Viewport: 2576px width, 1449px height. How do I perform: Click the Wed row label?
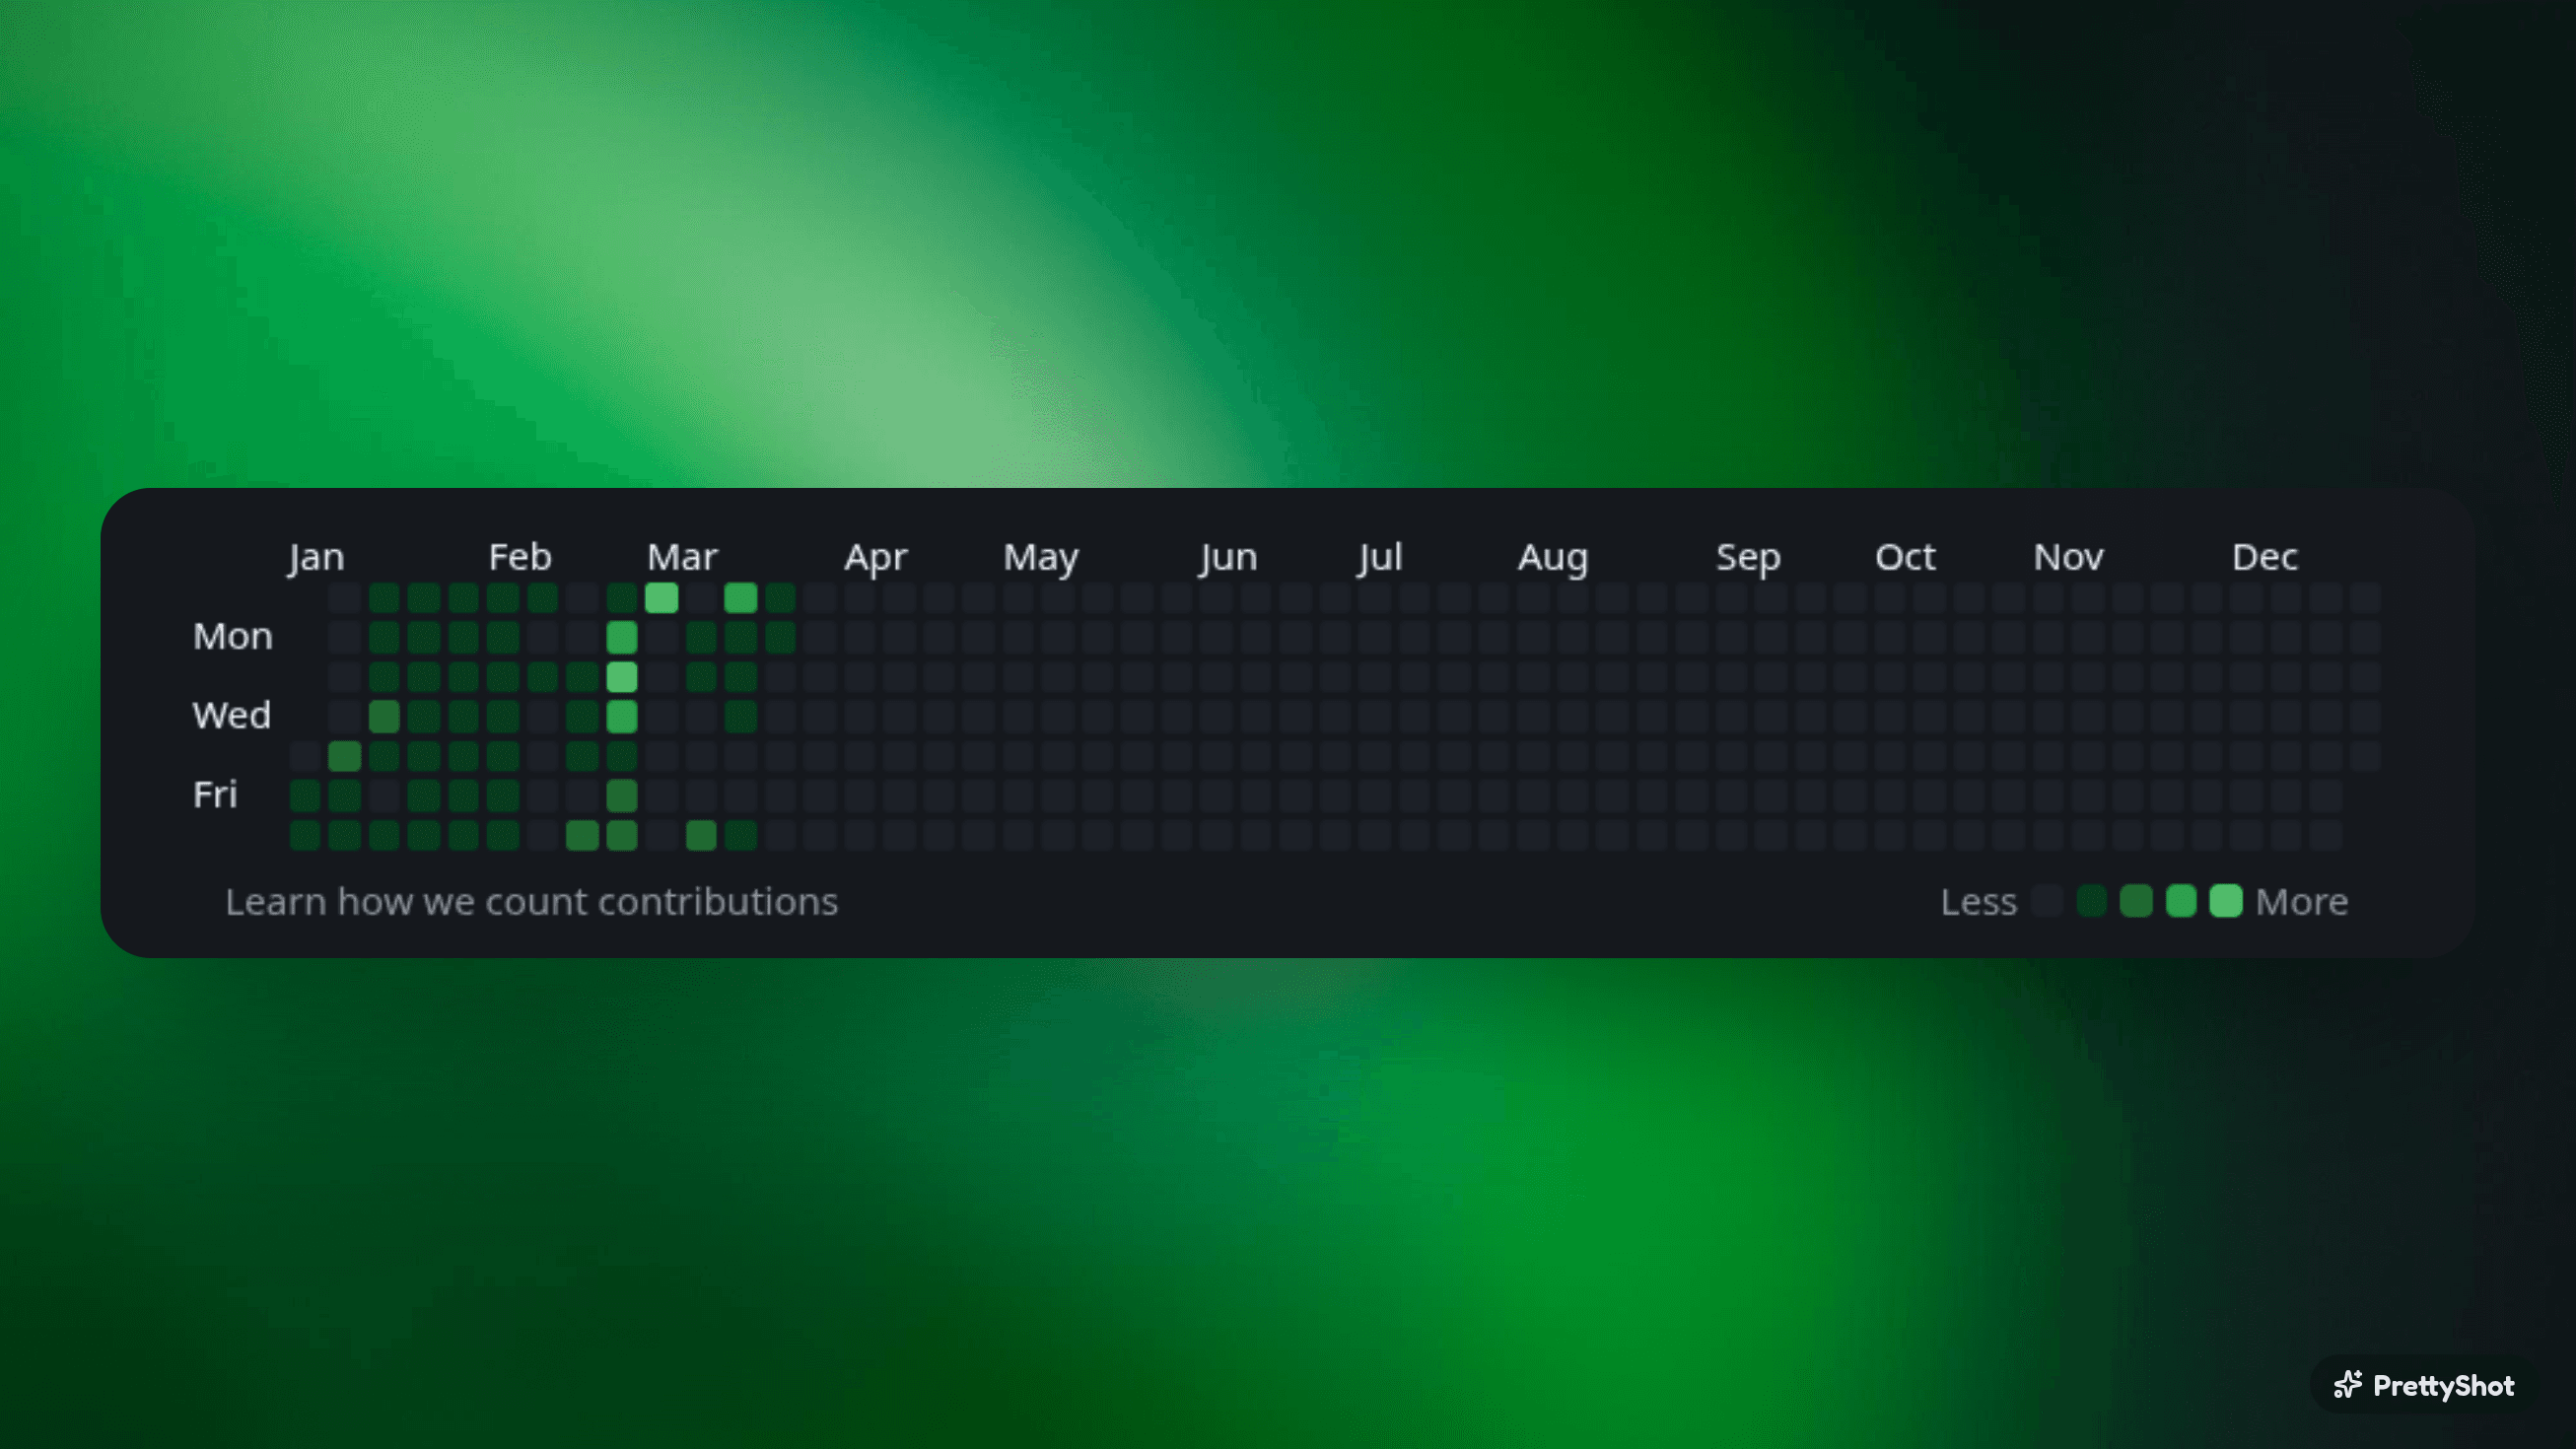pos(231,715)
